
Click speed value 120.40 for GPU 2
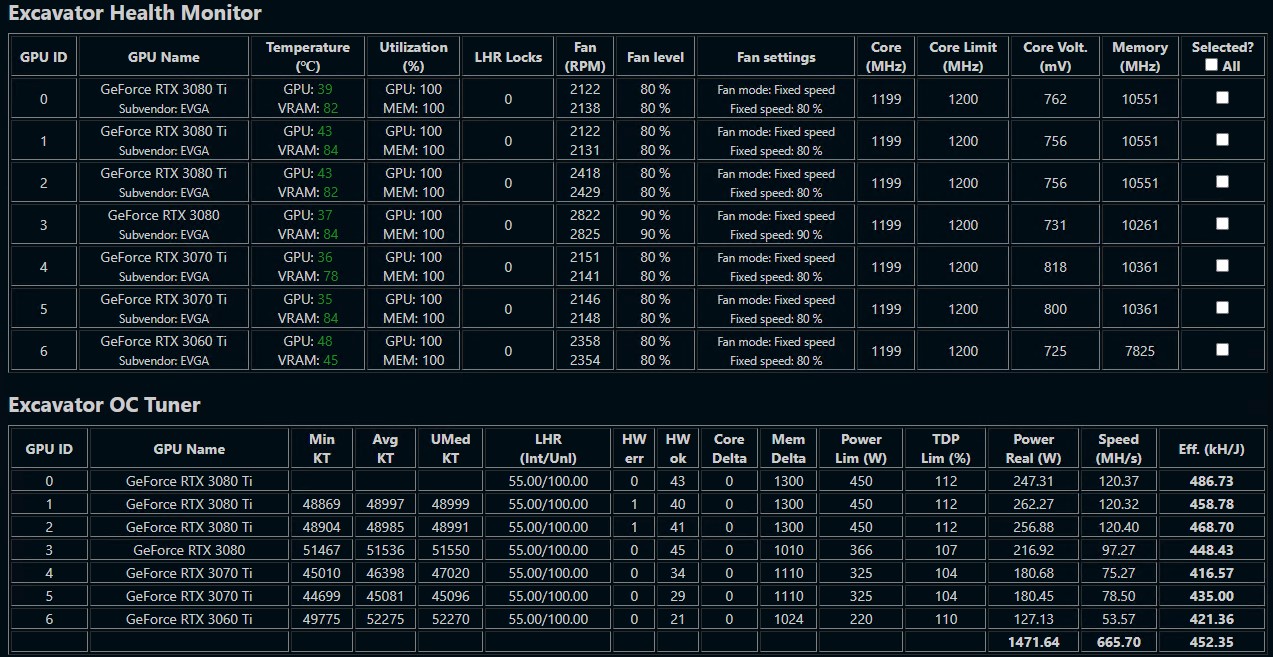tap(1118, 527)
